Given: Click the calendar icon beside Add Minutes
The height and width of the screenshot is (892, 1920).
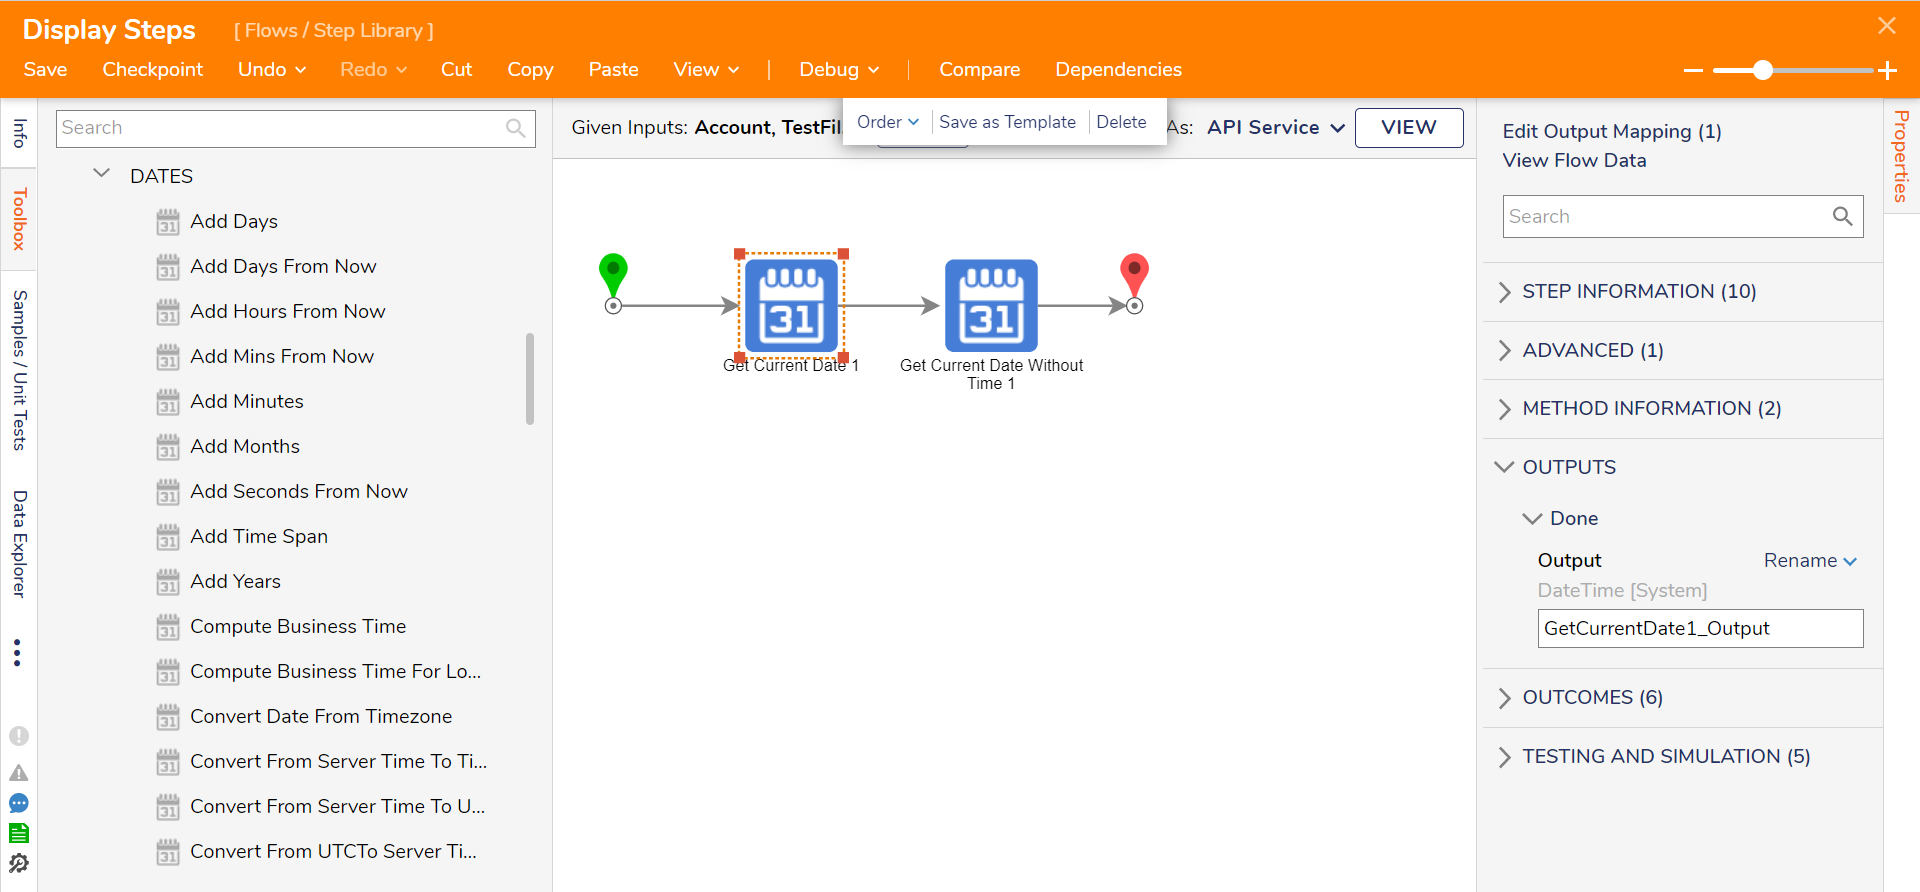Looking at the screenshot, I should pos(168,402).
